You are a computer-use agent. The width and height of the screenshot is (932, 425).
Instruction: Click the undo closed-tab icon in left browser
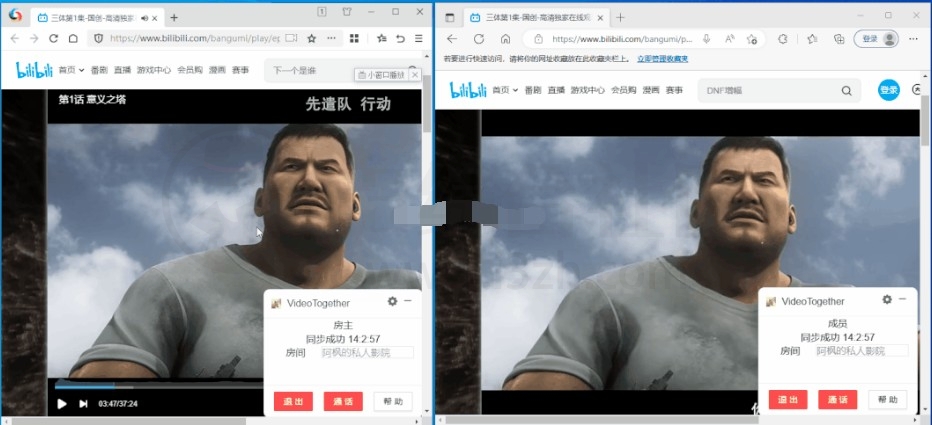401,39
